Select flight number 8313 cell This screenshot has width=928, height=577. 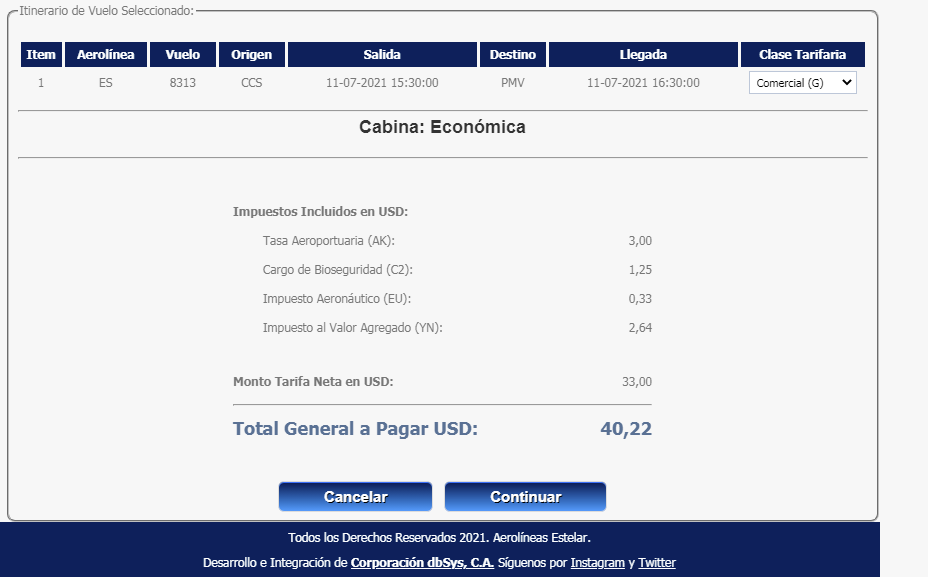[182, 83]
